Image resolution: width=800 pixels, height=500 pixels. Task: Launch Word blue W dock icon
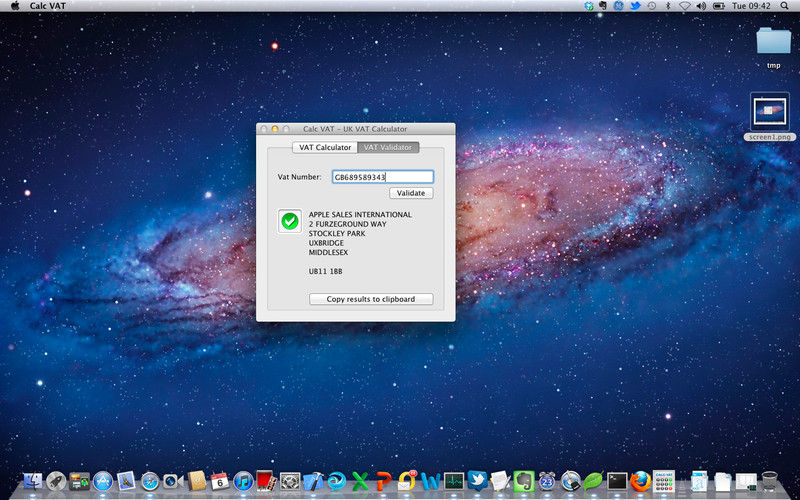[x=431, y=481]
